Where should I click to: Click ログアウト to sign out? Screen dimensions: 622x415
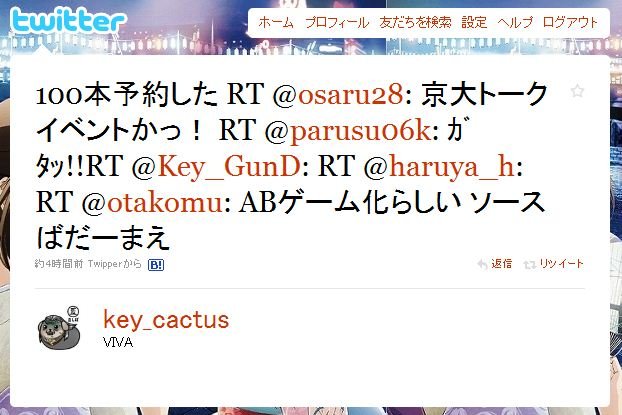pos(570,23)
